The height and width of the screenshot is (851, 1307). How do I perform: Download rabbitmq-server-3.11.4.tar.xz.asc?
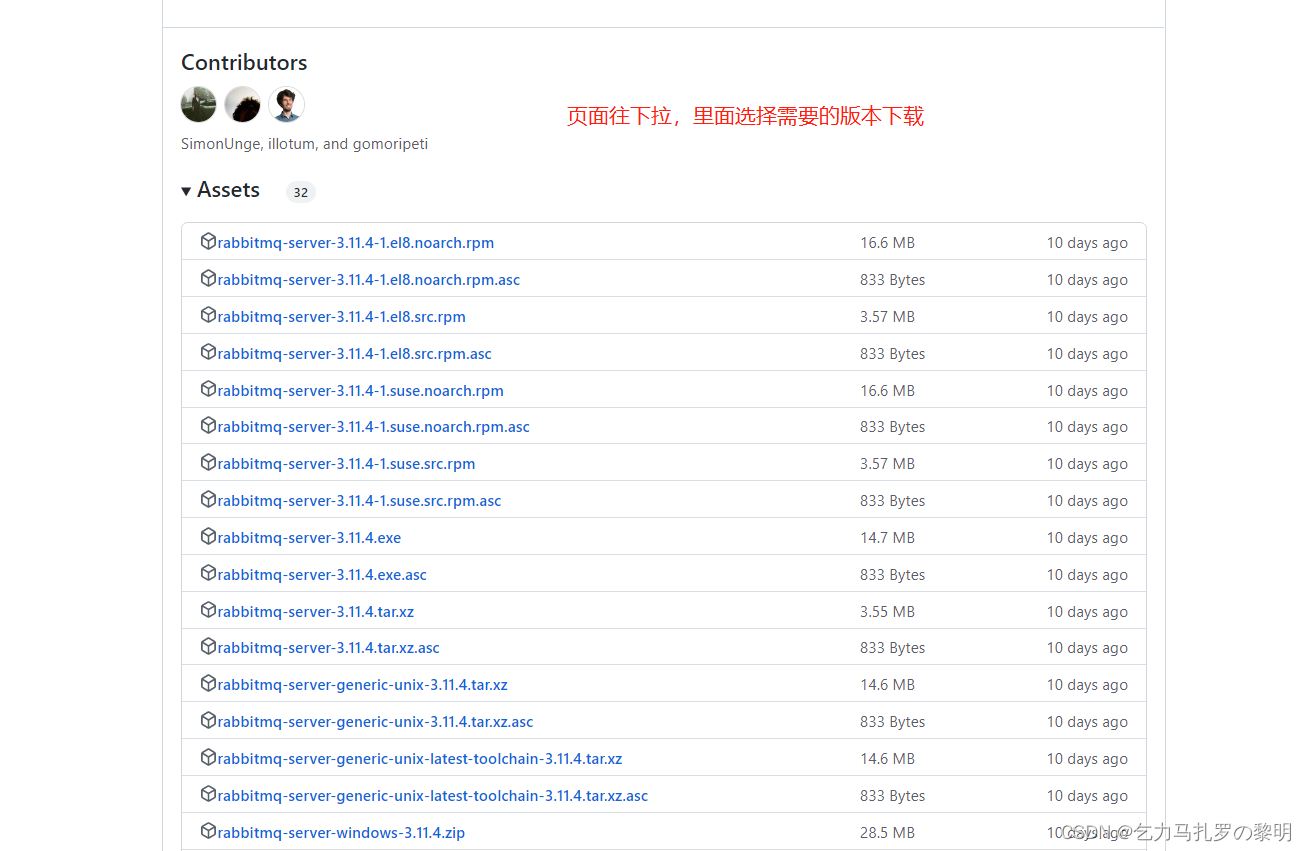(x=329, y=648)
